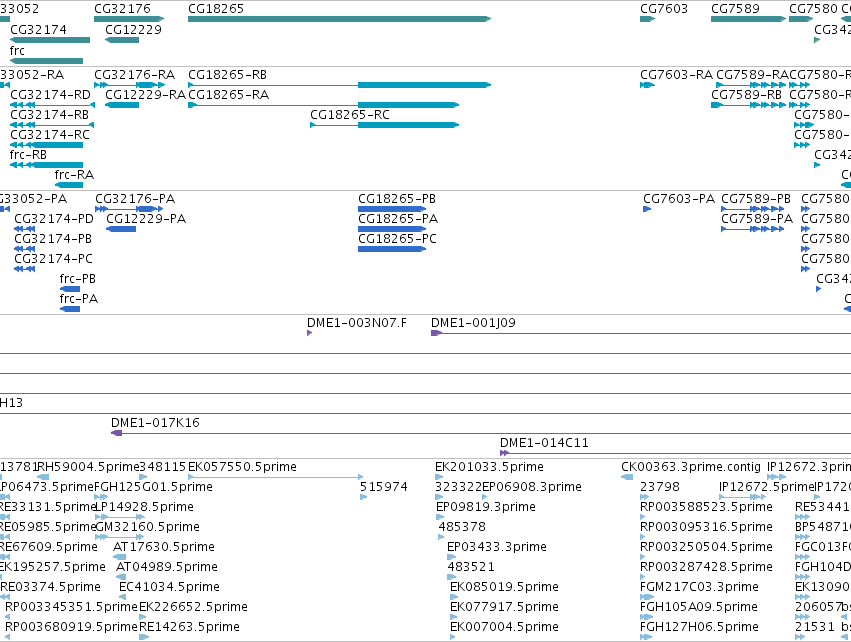This screenshot has width=851, height=642.
Task: Click the CG12229 gene label
Action: click(133, 29)
